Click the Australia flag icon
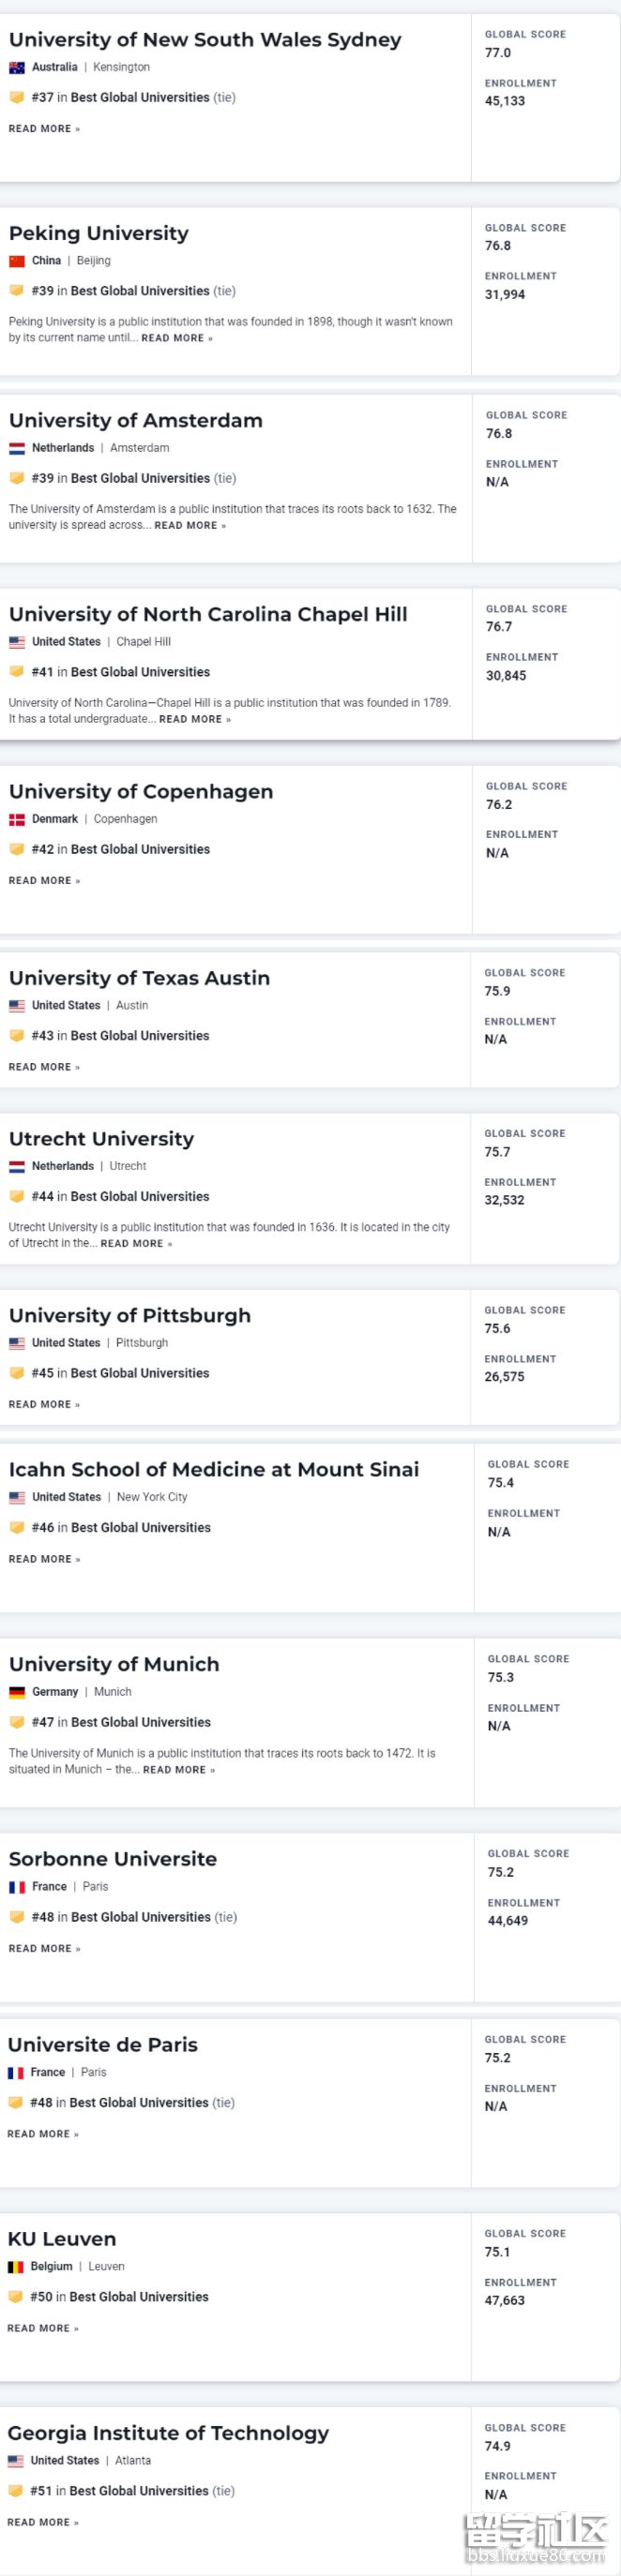 [x=17, y=68]
